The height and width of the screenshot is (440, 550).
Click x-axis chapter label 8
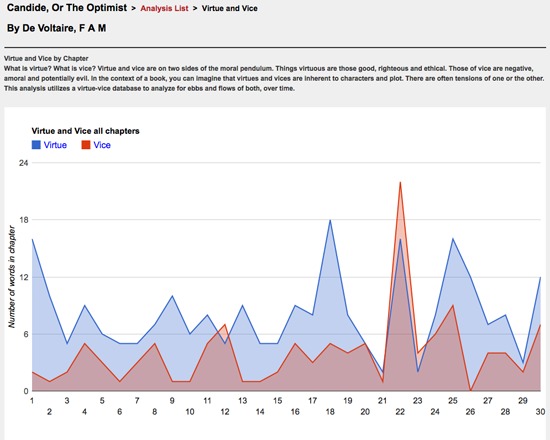[155, 412]
